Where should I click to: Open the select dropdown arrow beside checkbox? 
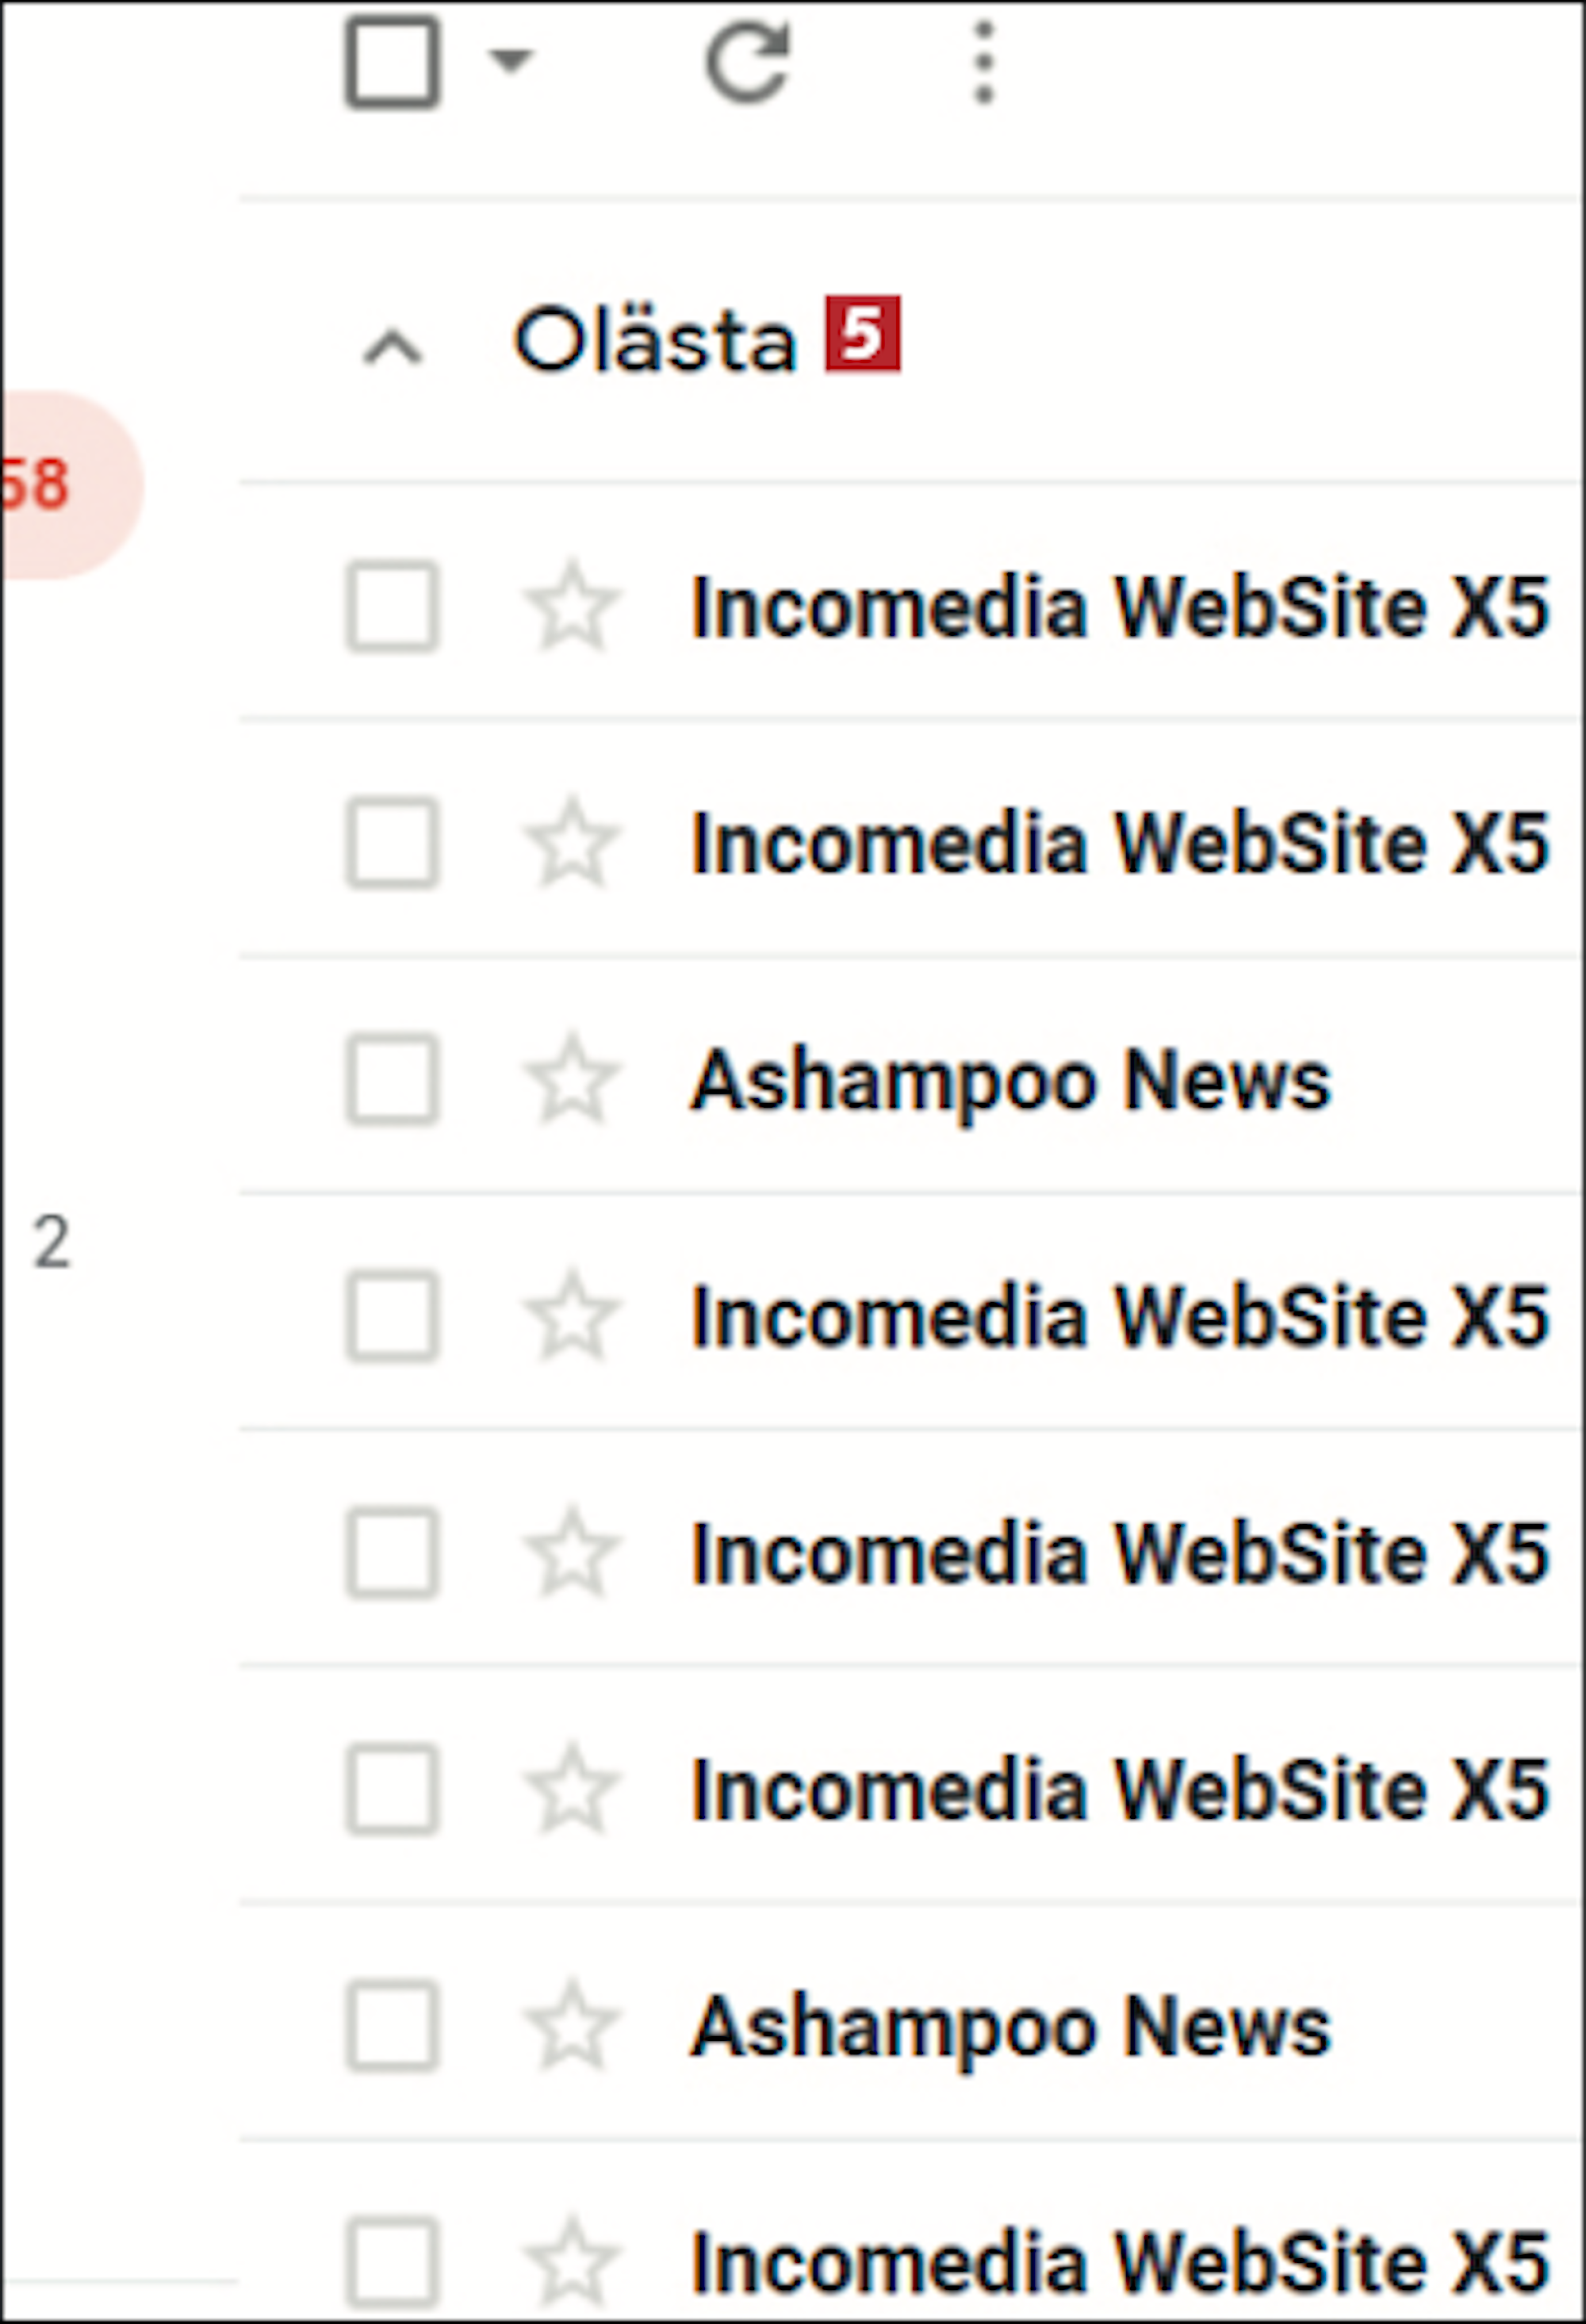[511, 61]
